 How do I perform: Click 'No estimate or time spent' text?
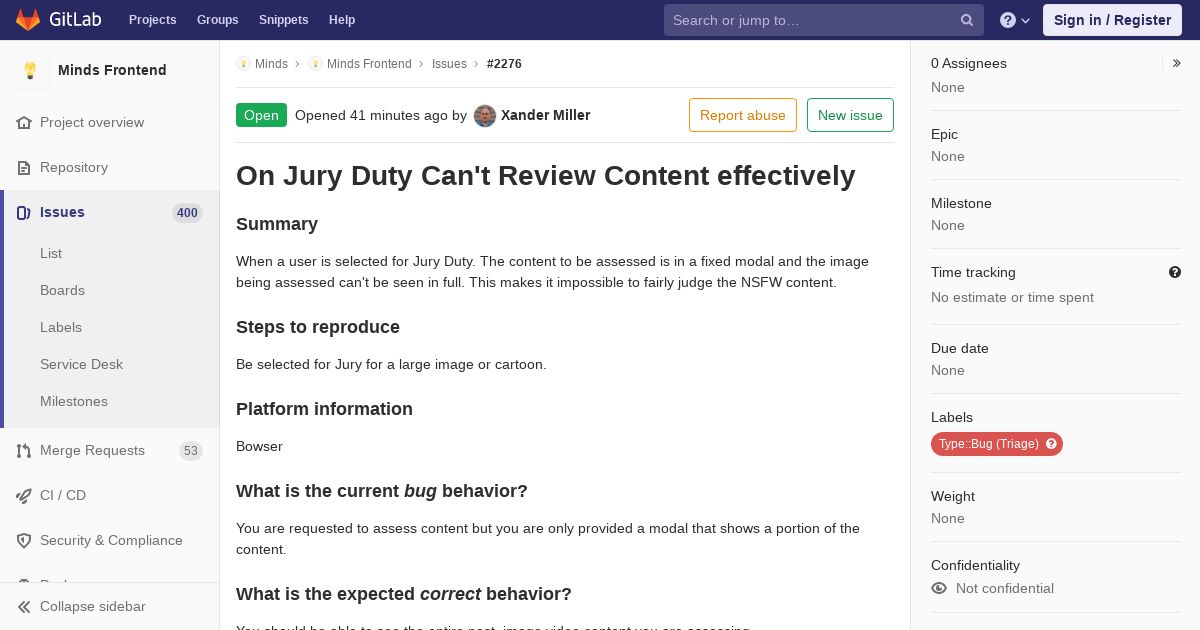click(x=1012, y=297)
